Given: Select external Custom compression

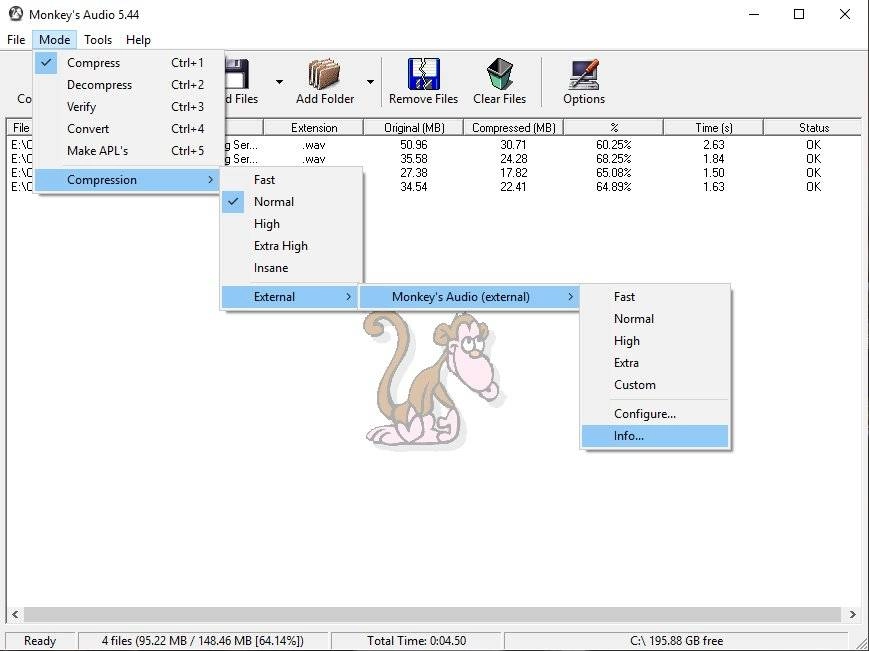Looking at the screenshot, I should [x=655, y=385].
